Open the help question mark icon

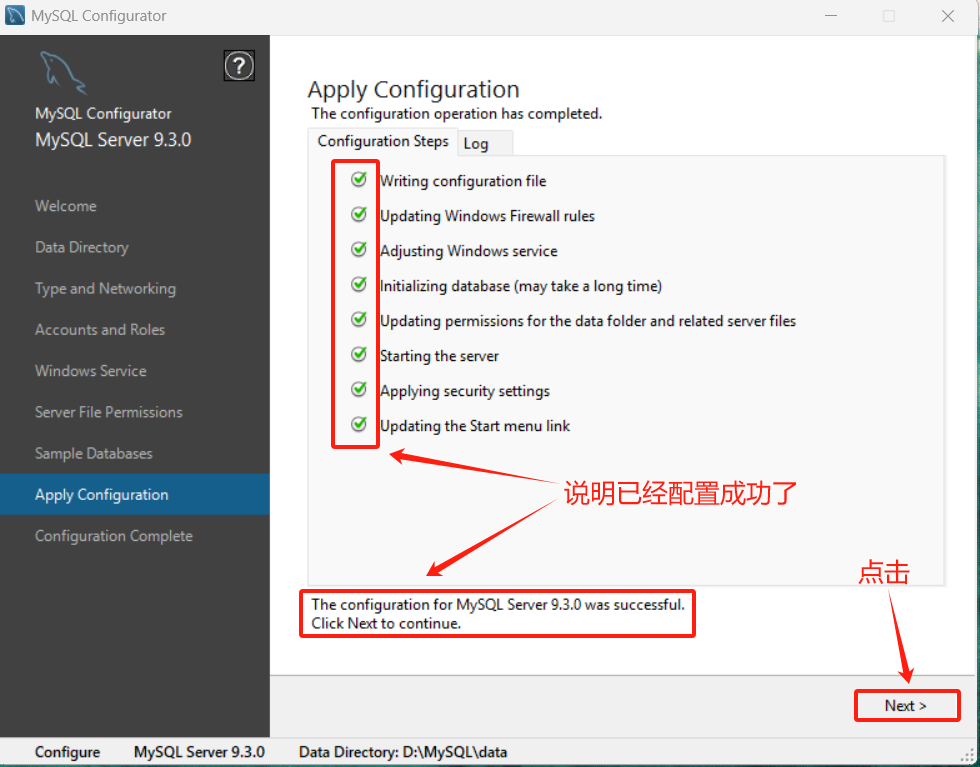tap(239, 66)
